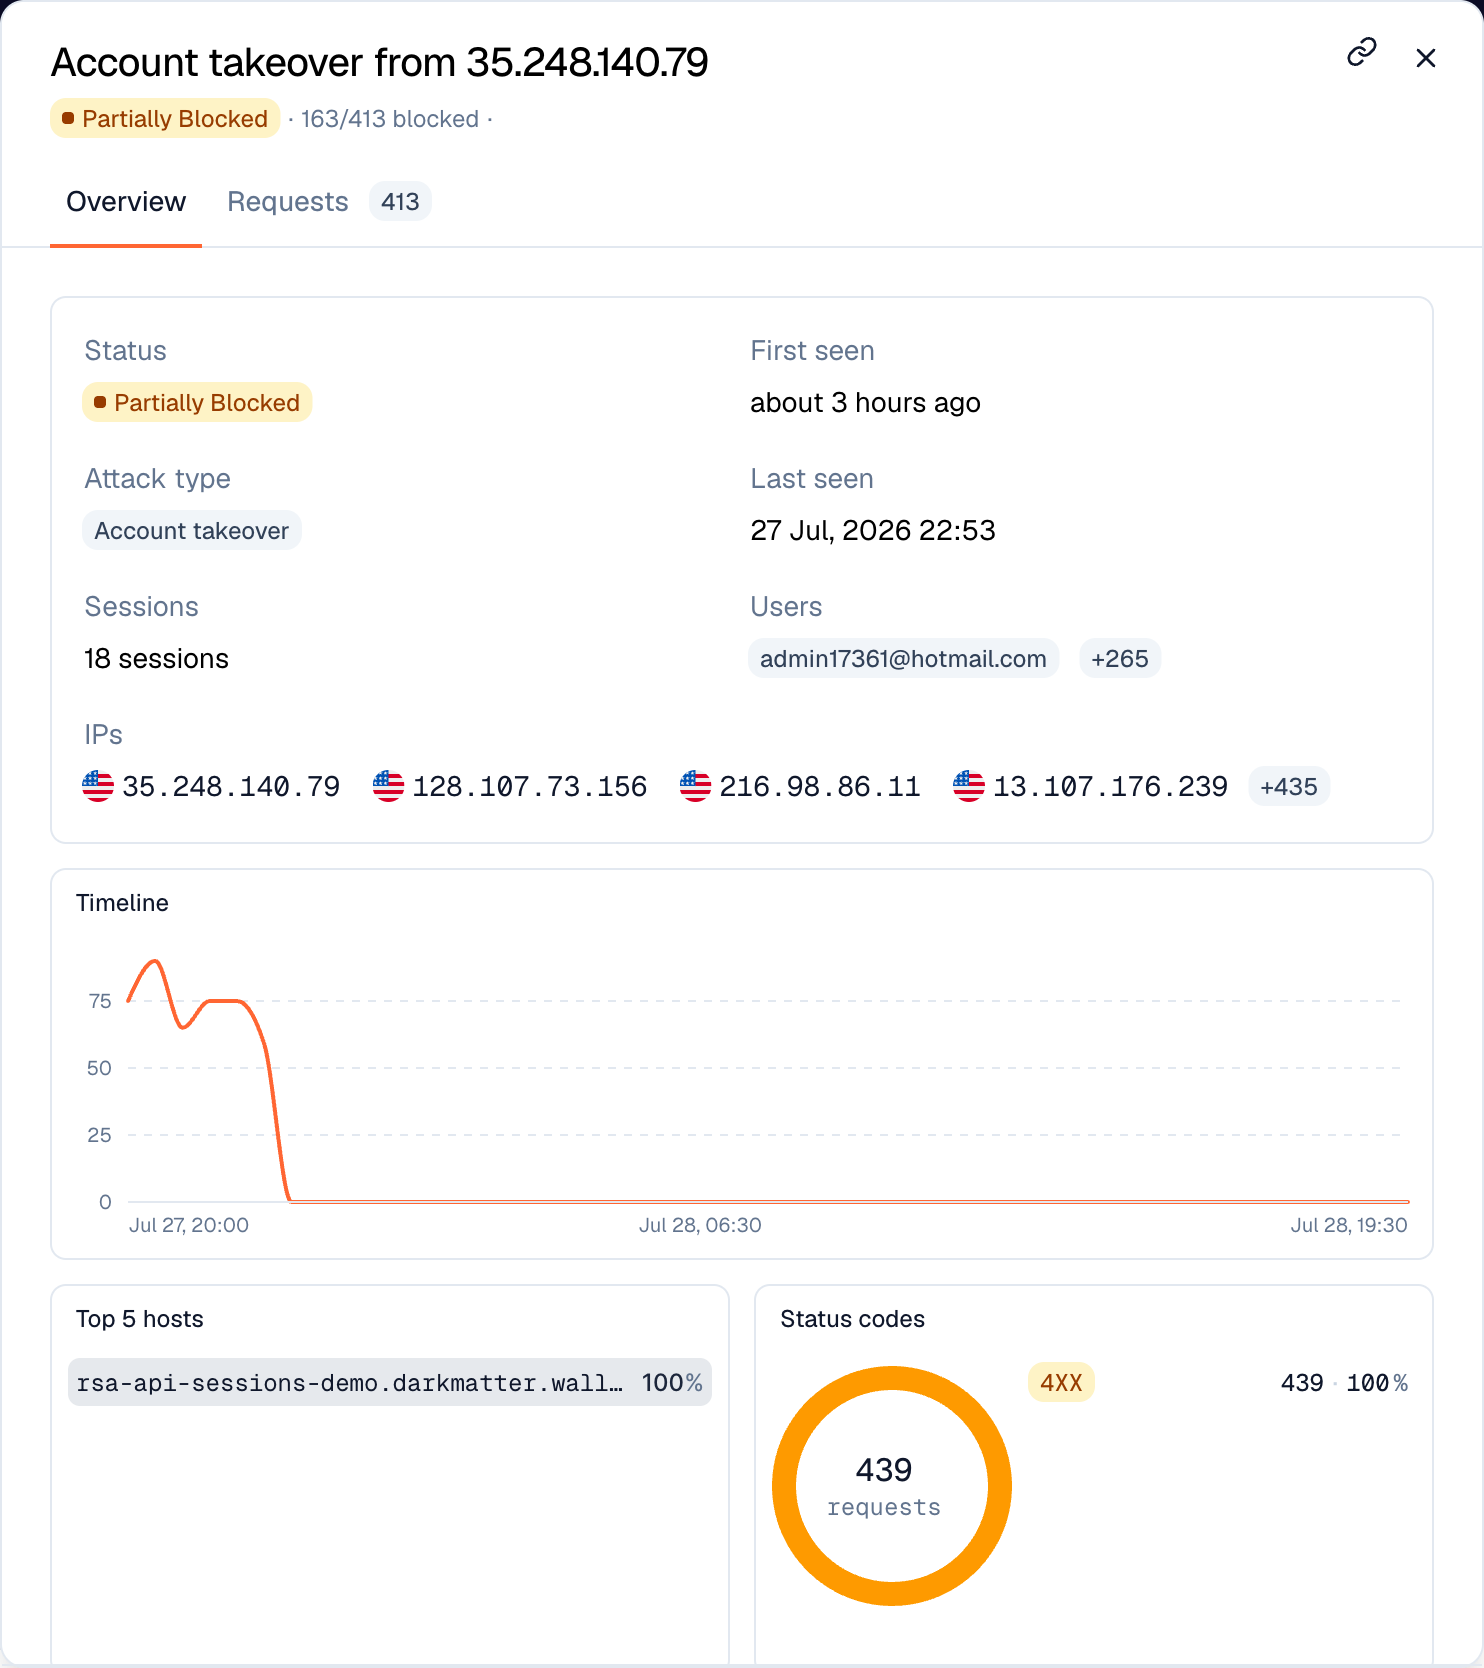This screenshot has width=1484, height=1668.
Task: Click the Partially Blocked badge in header
Action: 165,118
